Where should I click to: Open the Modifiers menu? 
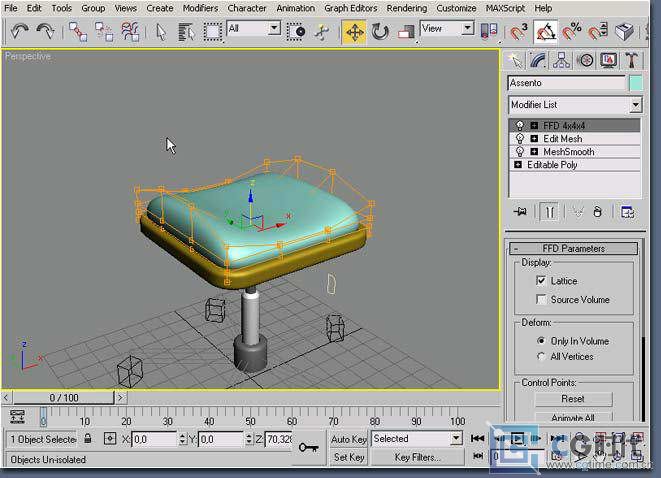200,8
